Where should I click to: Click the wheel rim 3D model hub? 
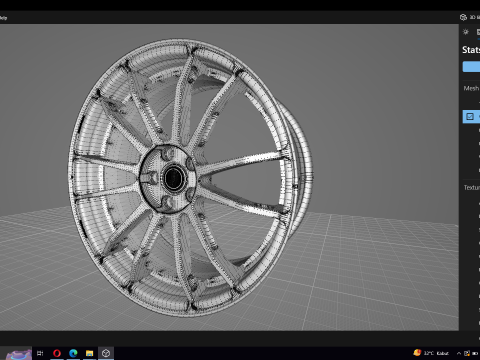tap(173, 178)
